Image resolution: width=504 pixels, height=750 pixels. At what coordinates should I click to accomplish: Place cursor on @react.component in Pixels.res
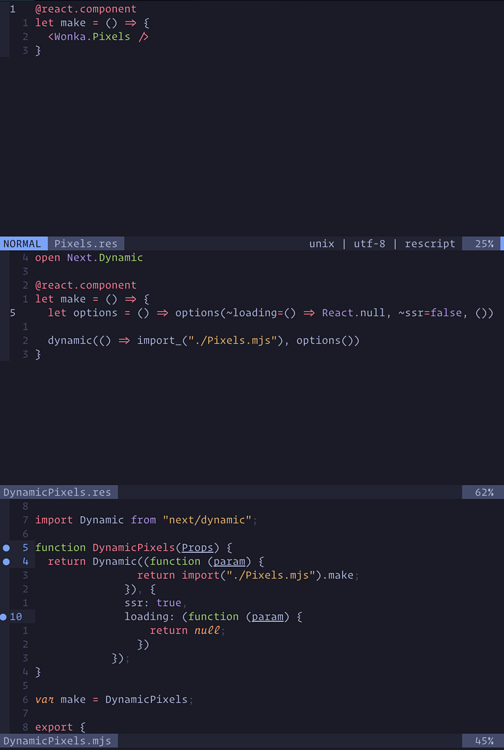(x=86, y=9)
